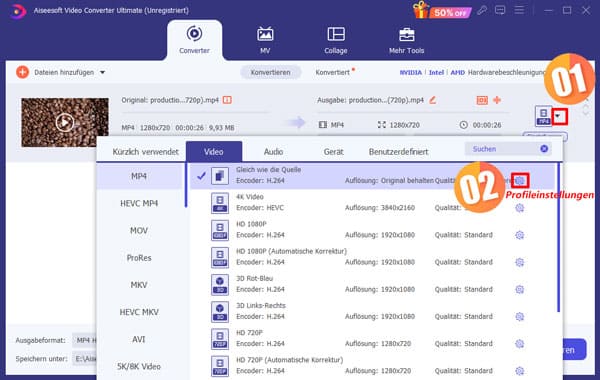Image resolution: width=600 pixels, height=380 pixels.
Task: Switch to the Audio format tab
Action: [x=273, y=152]
